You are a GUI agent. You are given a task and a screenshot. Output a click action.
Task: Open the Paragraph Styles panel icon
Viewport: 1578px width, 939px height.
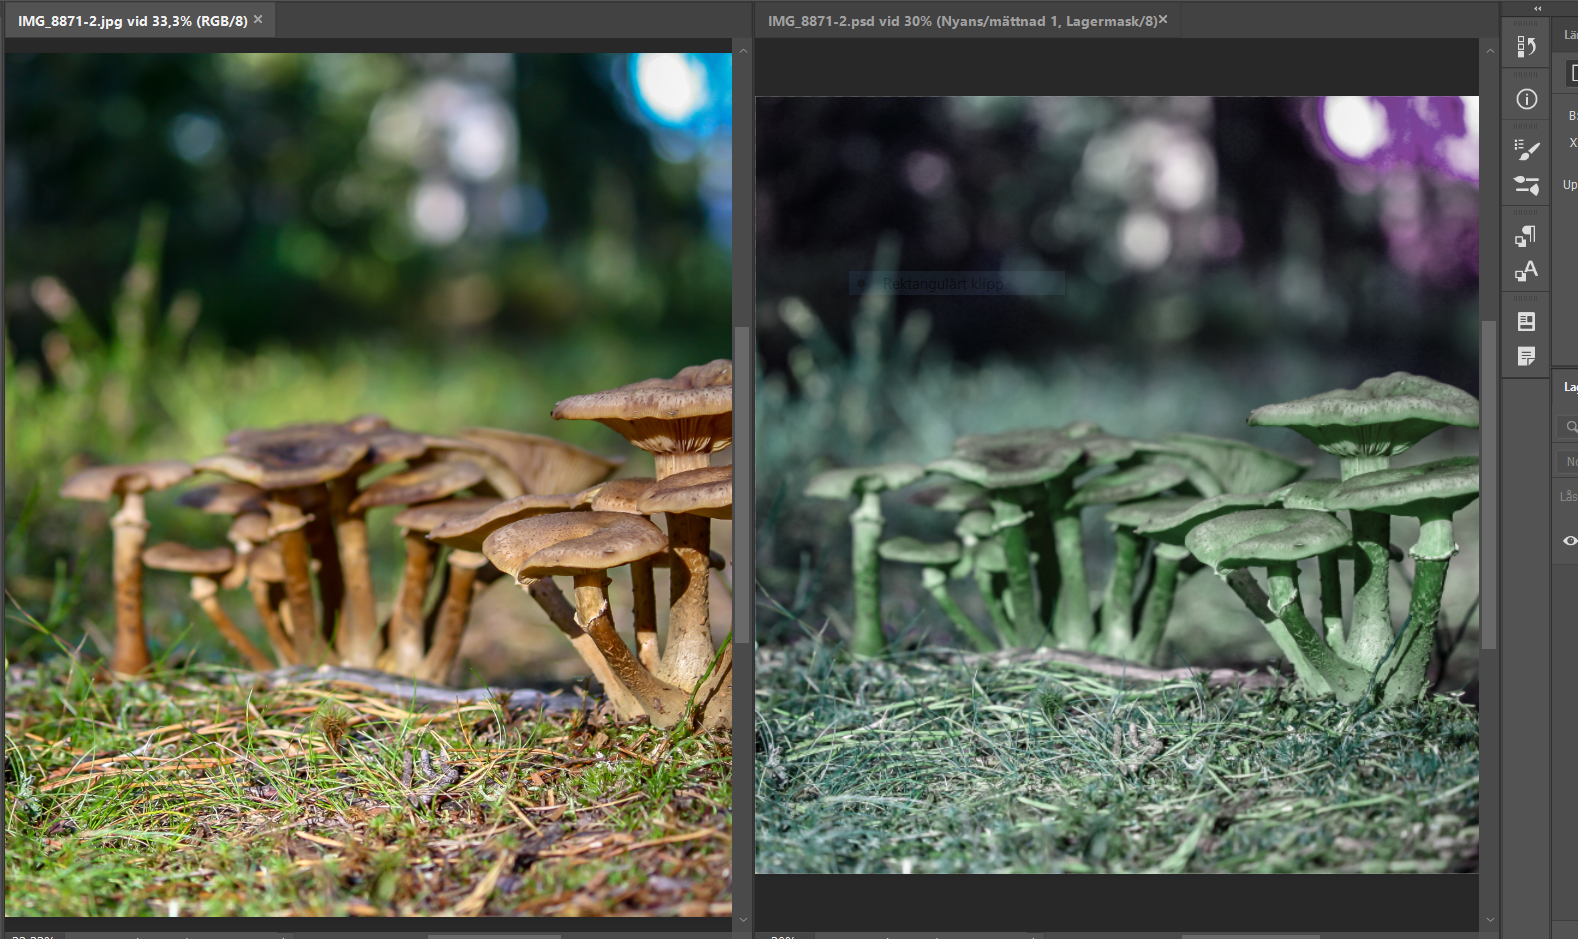point(1526,236)
